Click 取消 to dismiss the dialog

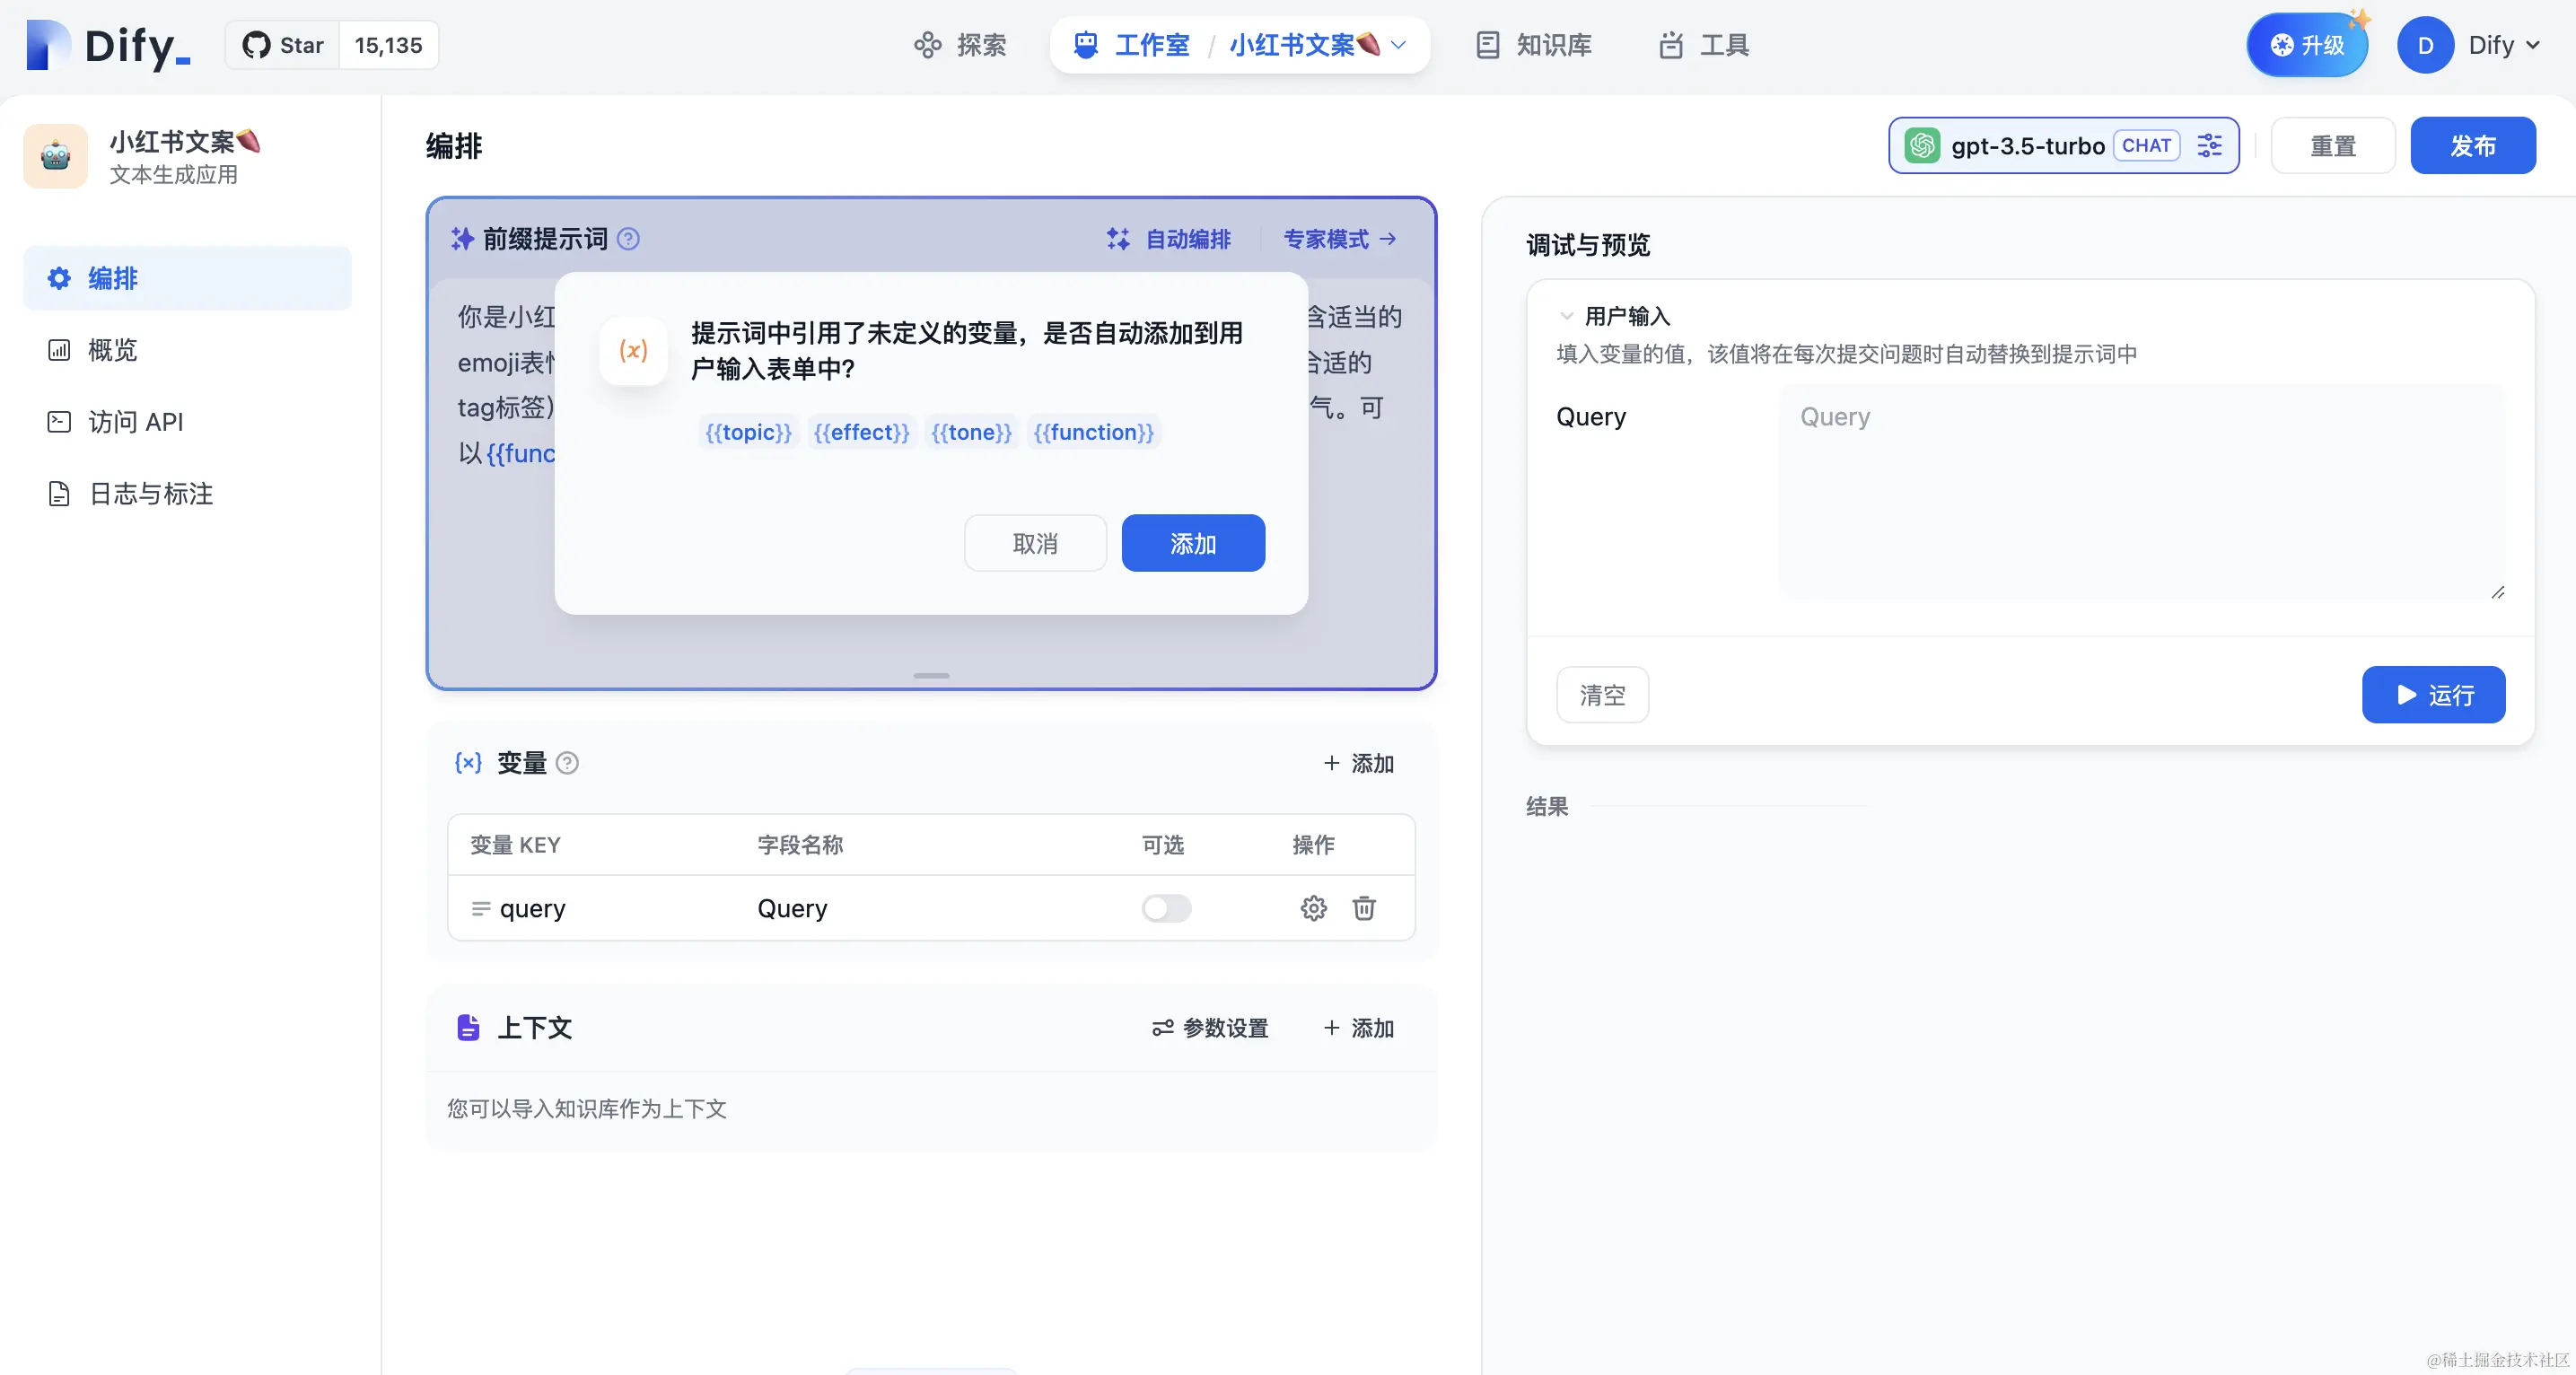(1035, 543)
